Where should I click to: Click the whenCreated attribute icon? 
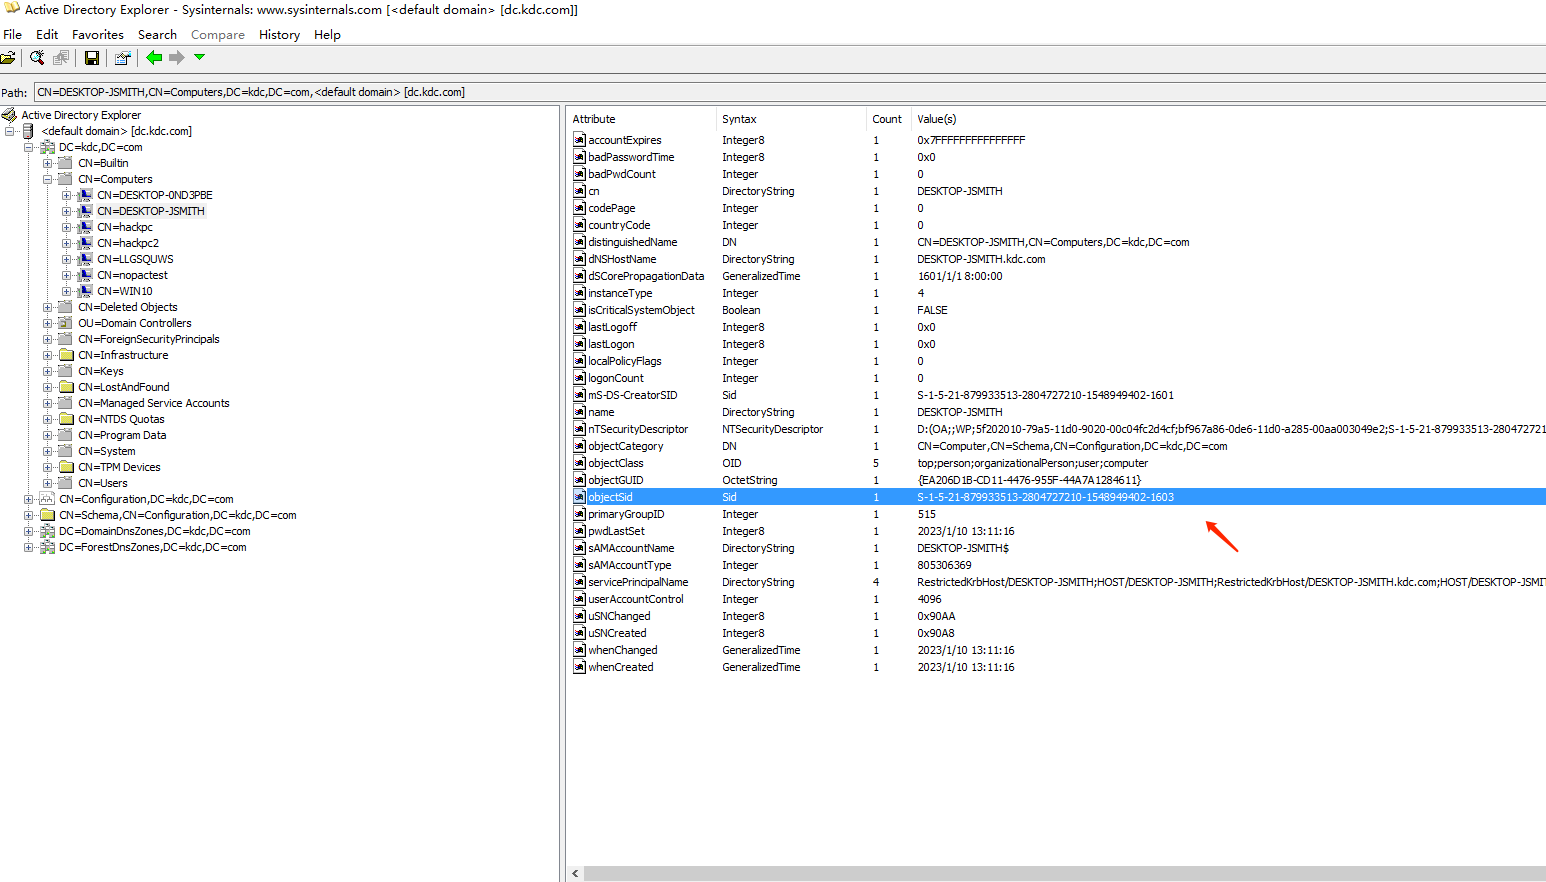point(579,667)
